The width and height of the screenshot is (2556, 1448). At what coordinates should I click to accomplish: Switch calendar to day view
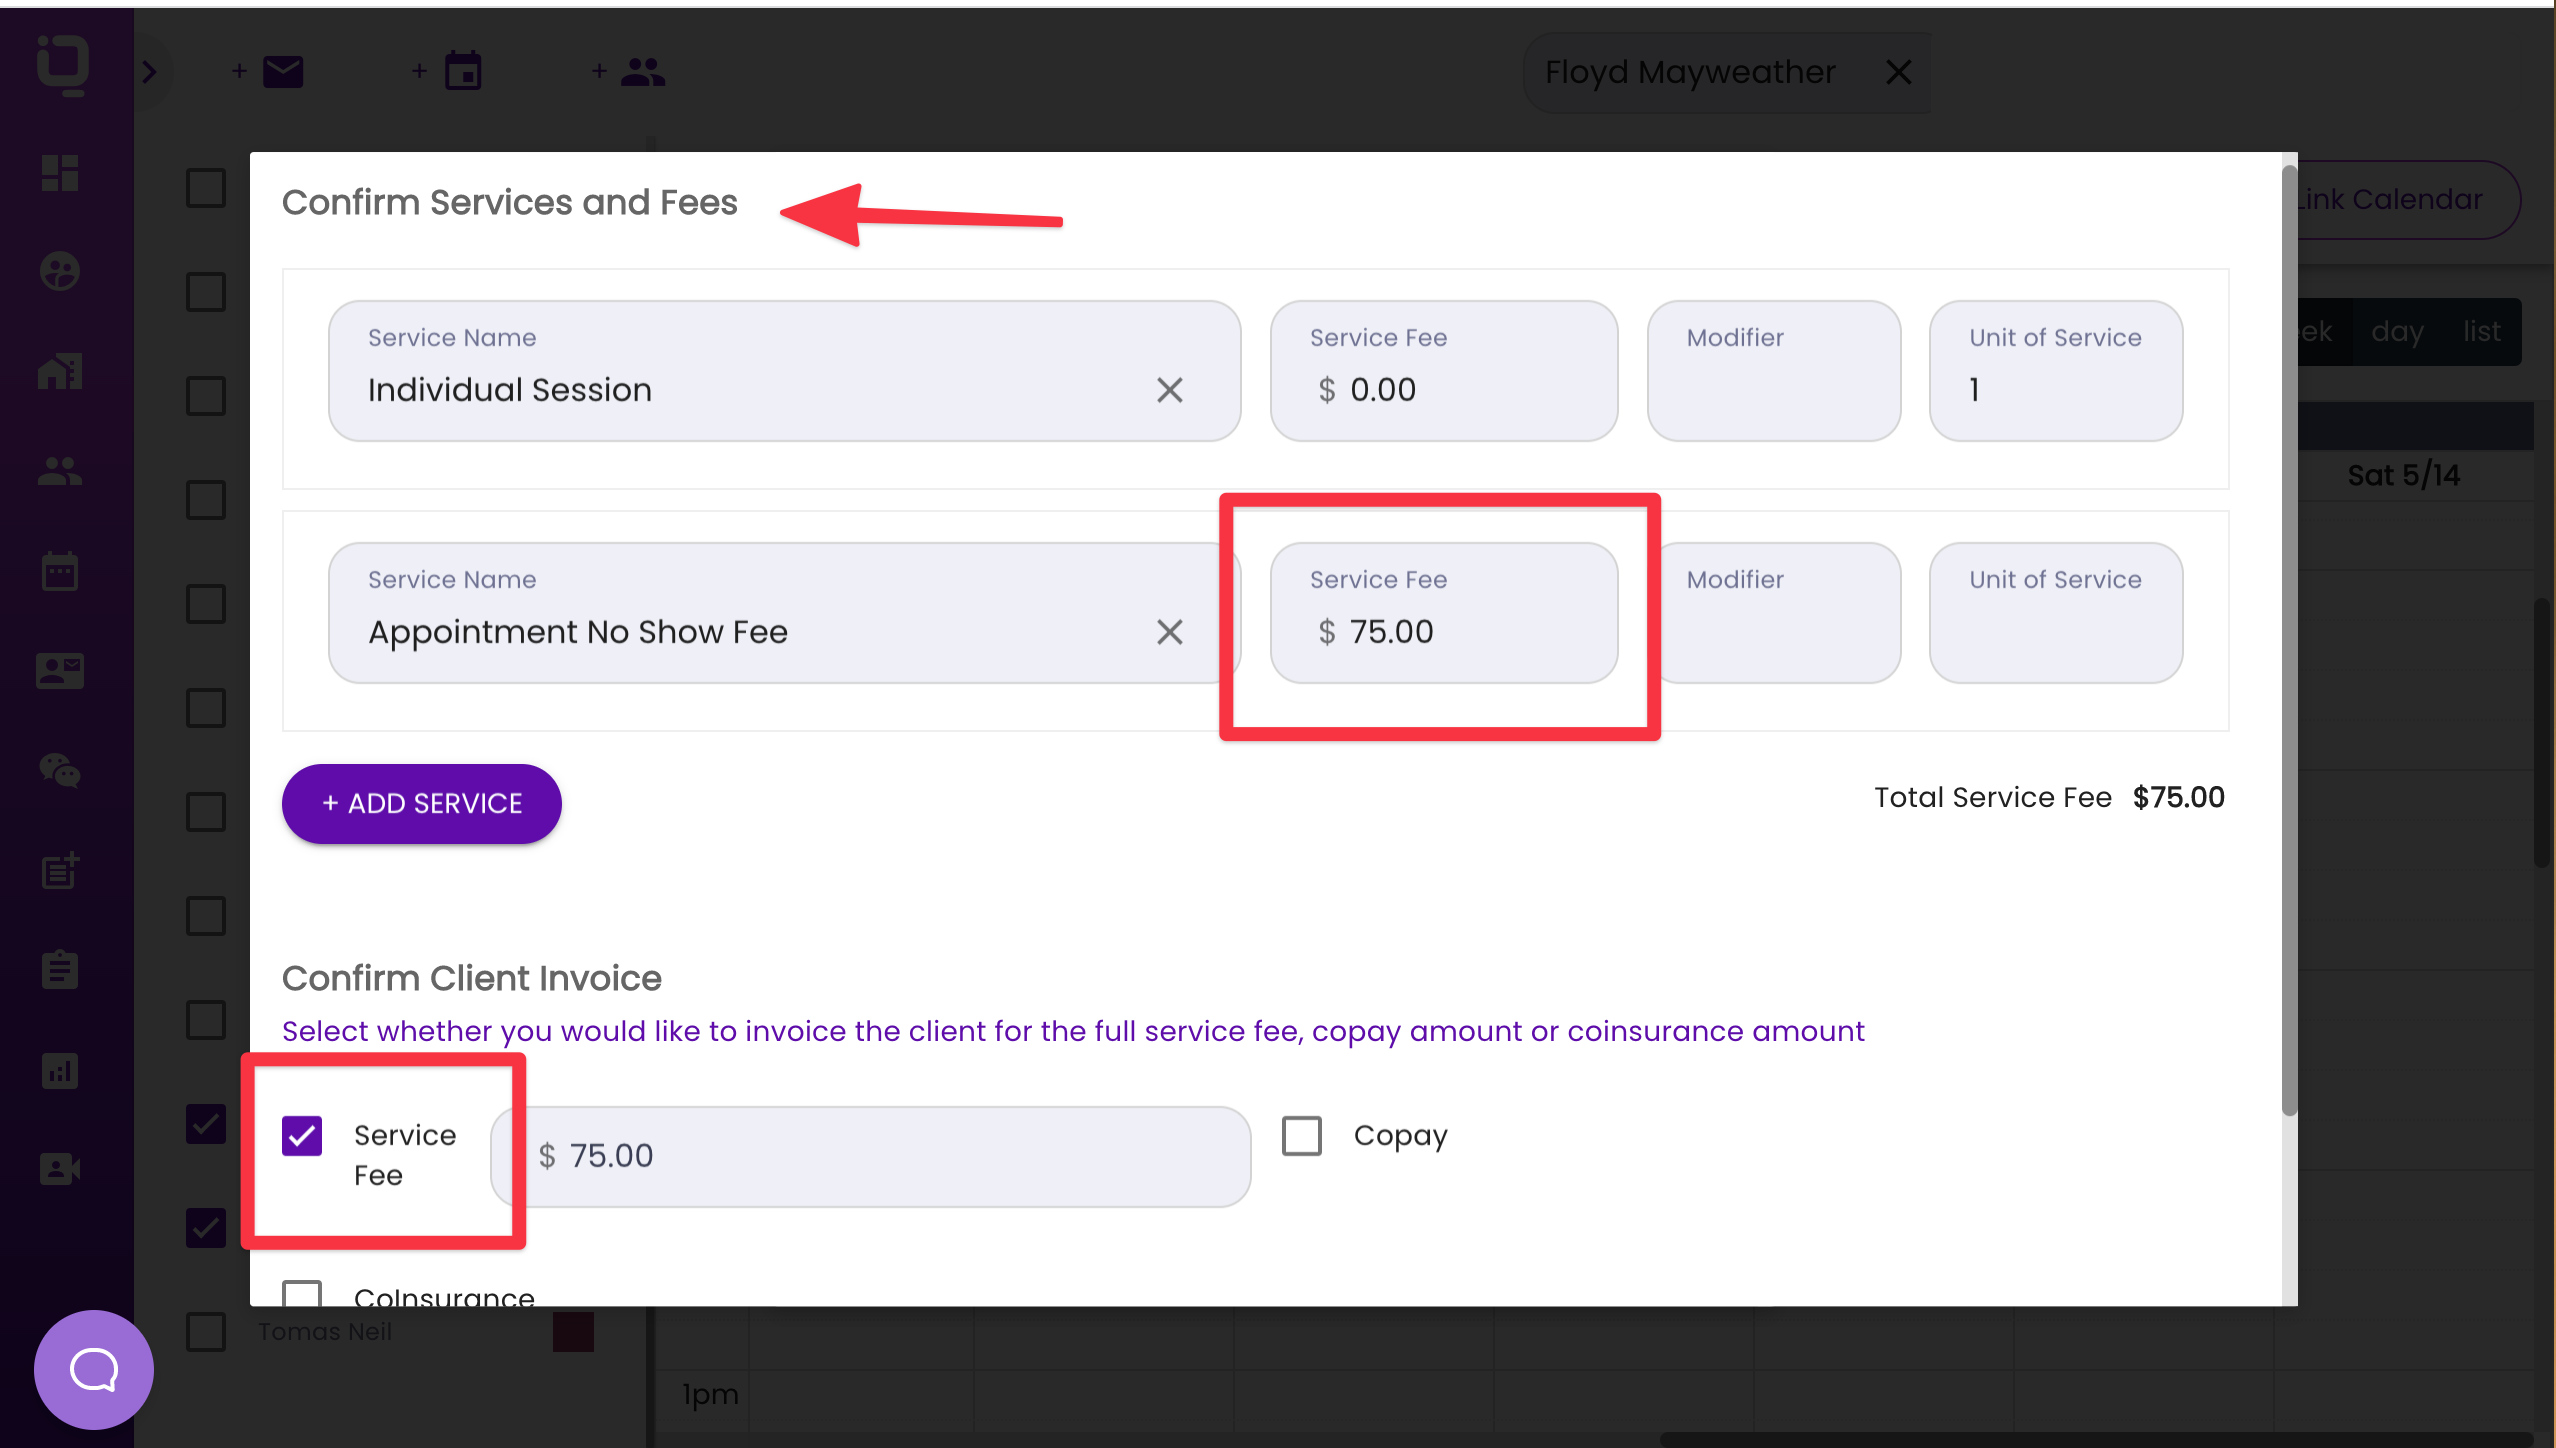pyautogui.click(x=2396, y=331)
